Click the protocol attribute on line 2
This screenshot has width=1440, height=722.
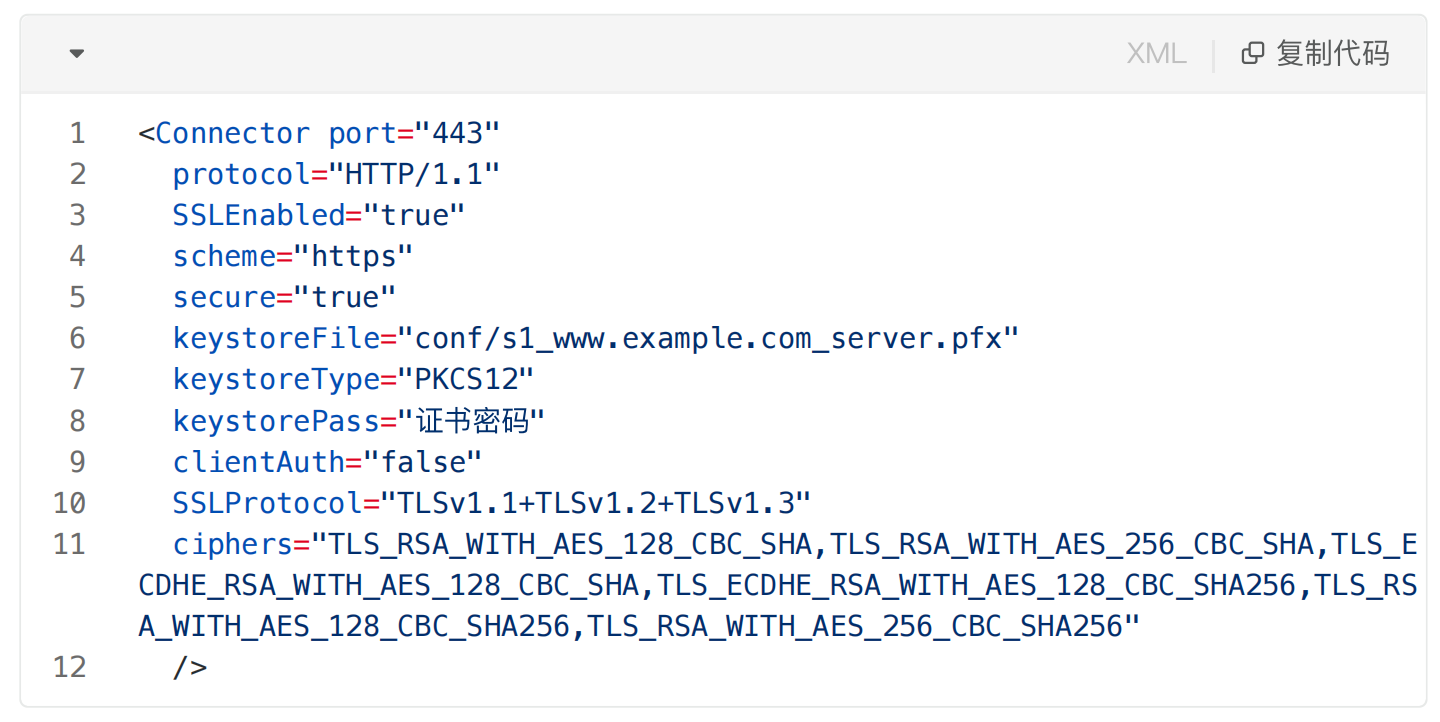tap(241, 174)
